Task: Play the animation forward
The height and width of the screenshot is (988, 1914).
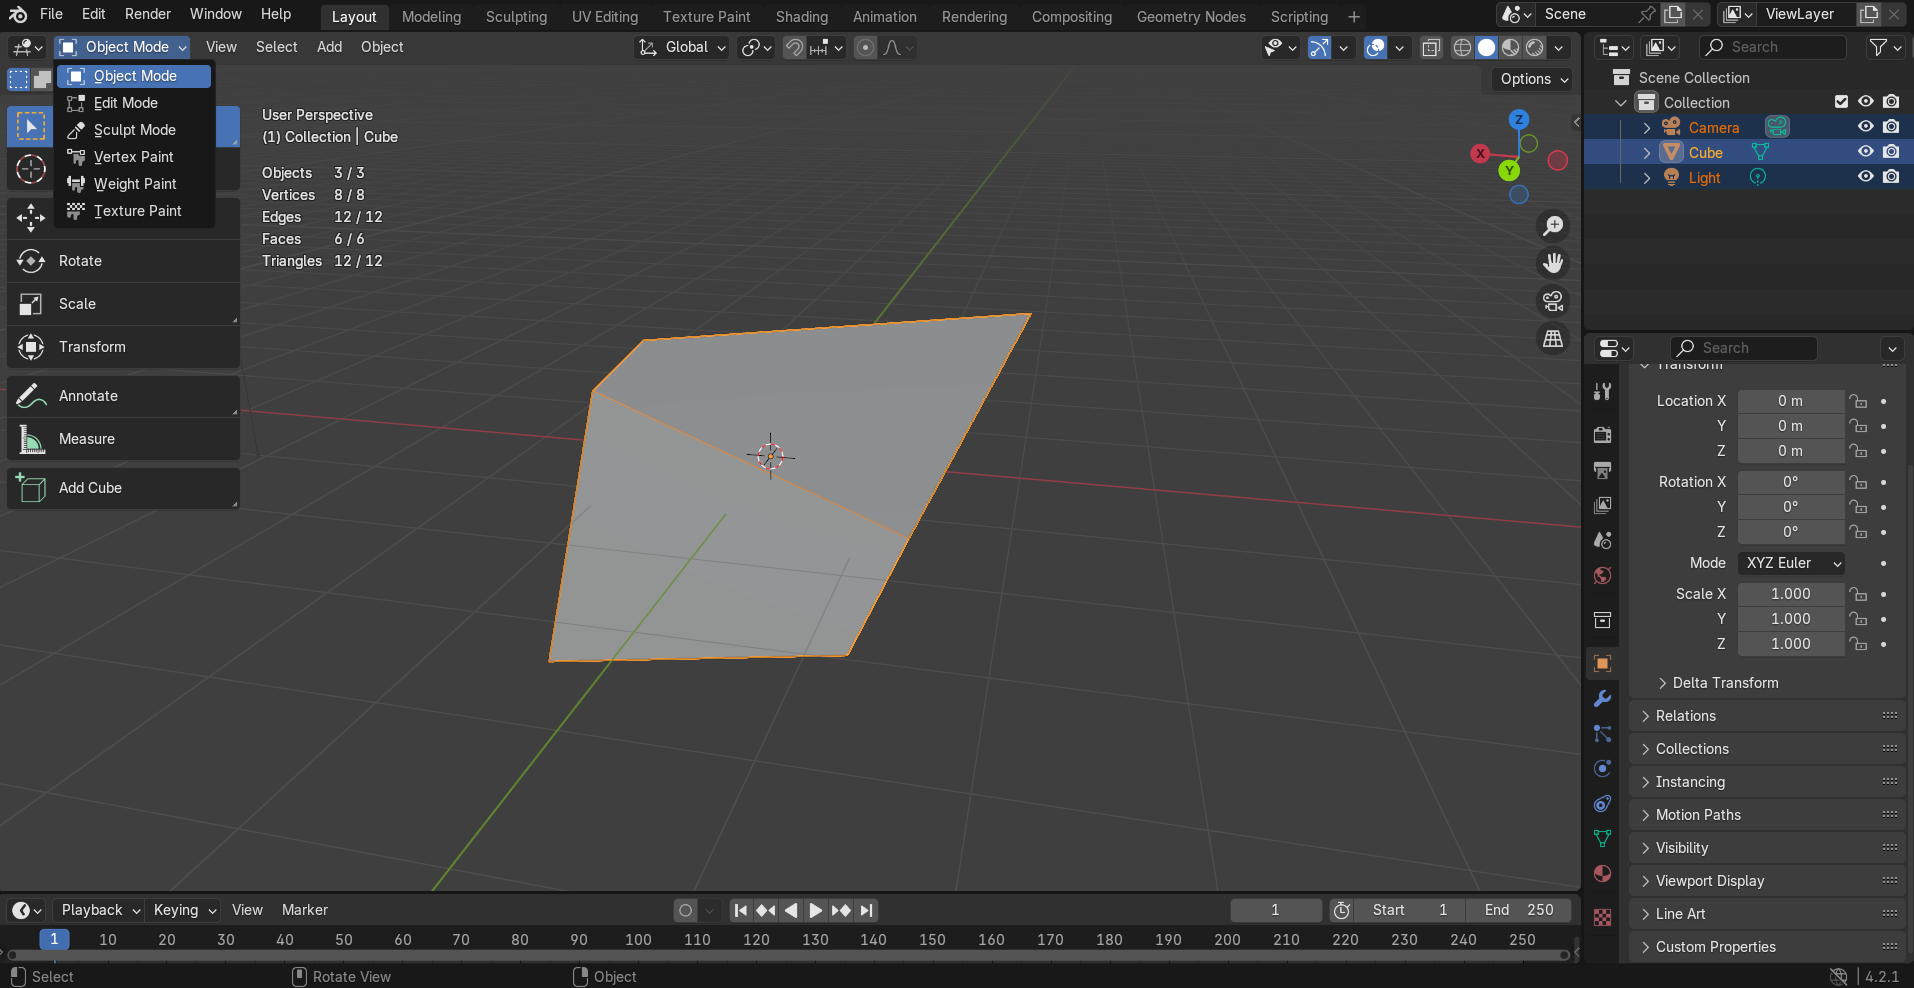Action: pos(815,910)
